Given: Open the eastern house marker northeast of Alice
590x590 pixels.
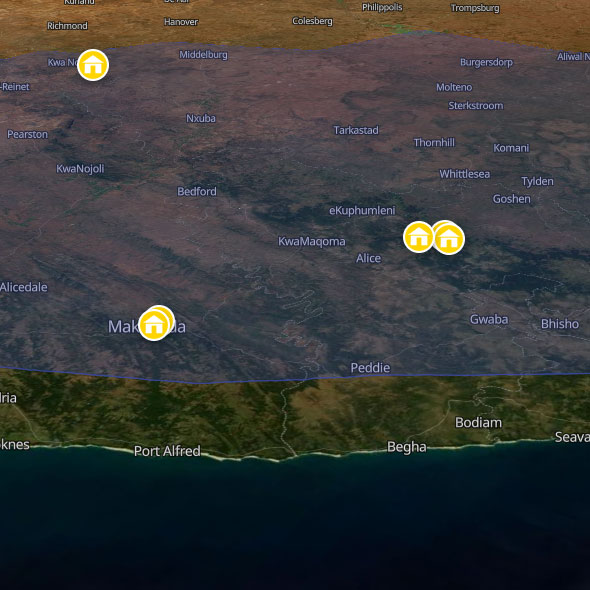Looking at the screenshot, I should pyautogui.click(x=449, y=239).
